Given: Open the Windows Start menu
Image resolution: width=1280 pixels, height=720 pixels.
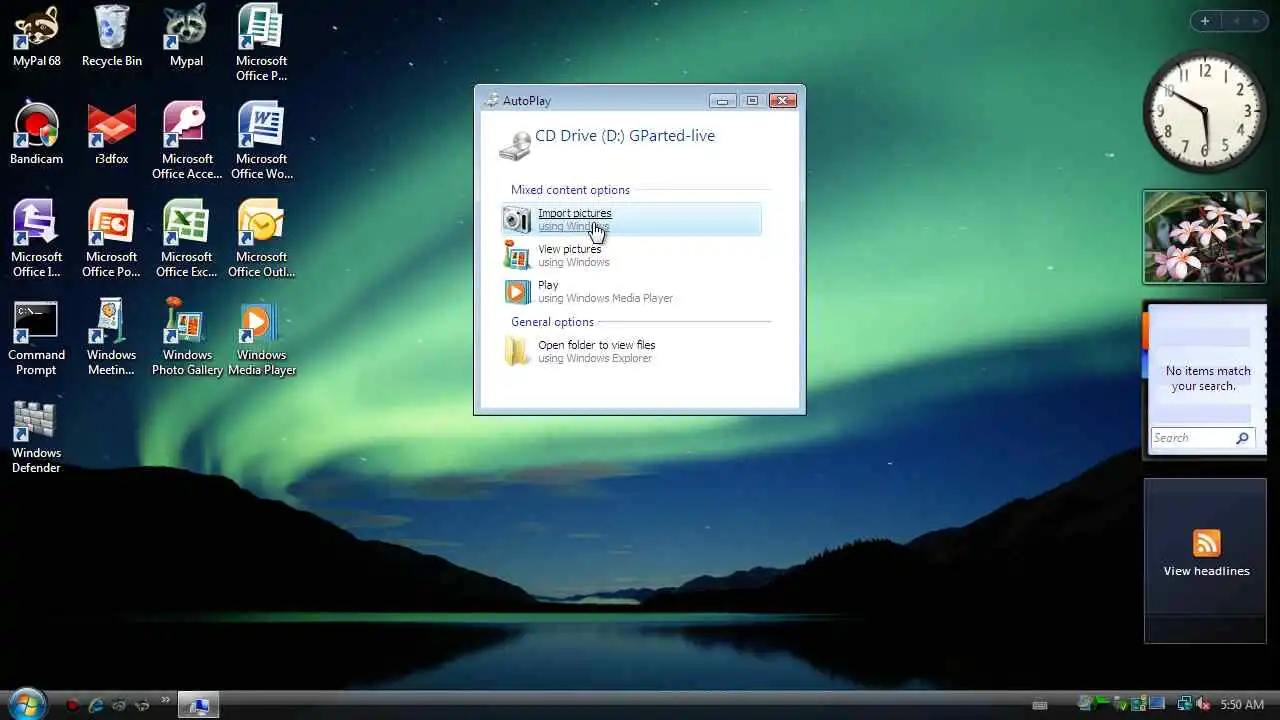Looking at the screenshot, I should point(26,704).
